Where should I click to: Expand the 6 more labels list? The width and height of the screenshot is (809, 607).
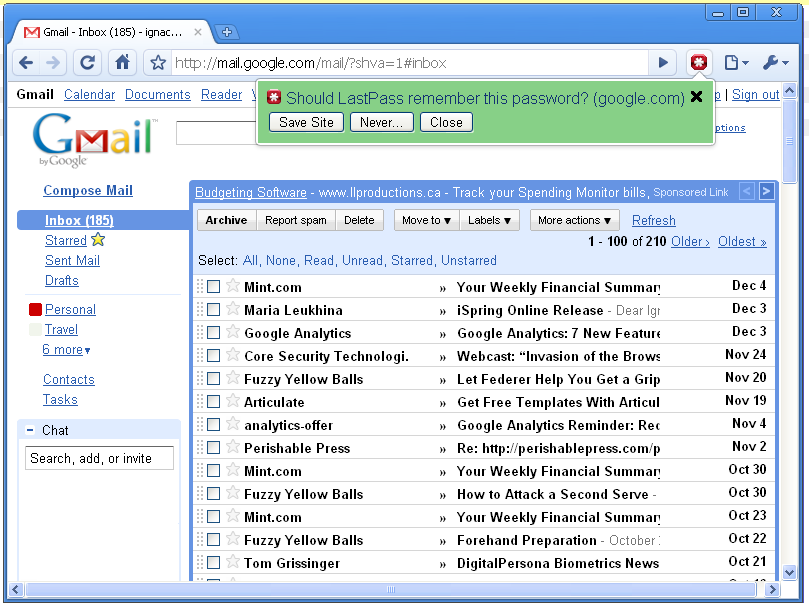click(x=67, y=349)
